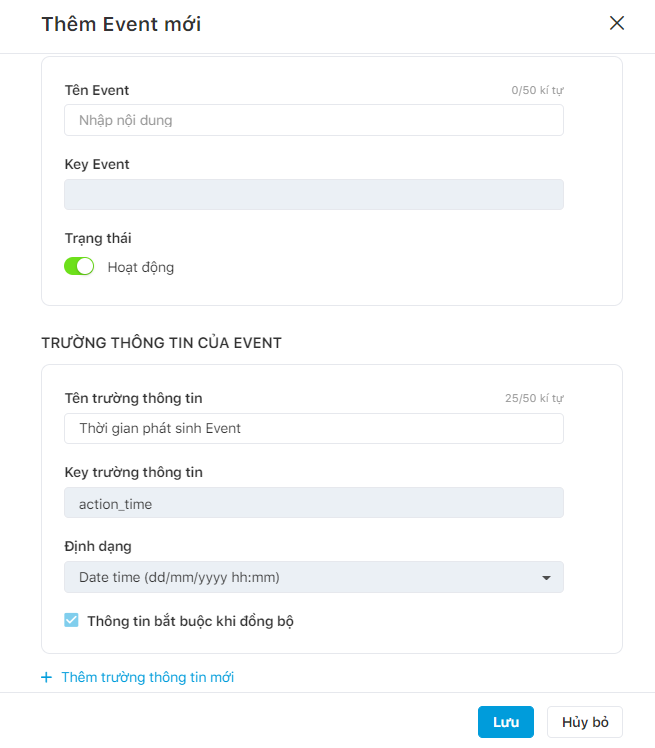
Task: Click the Thông tin bắt buộc khi đồng bộ text
Action: coord(190,621)
